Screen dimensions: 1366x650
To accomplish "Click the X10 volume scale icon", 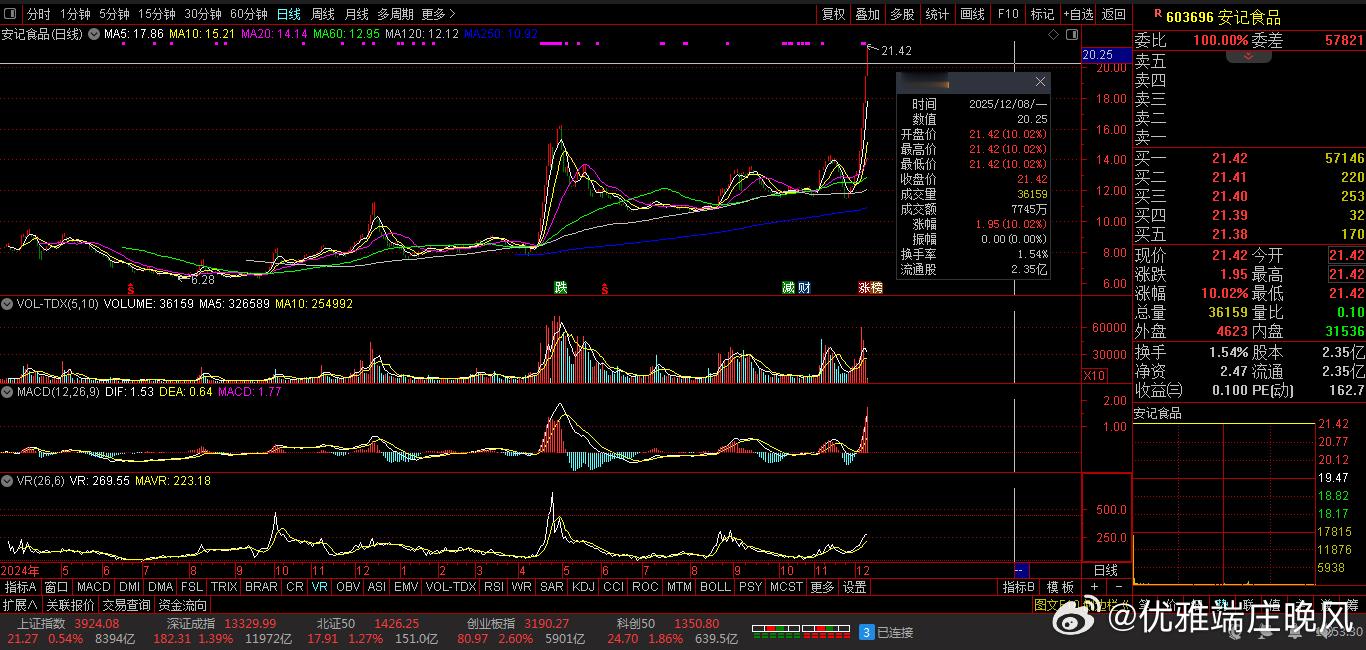I will (x=1095, y=376).
